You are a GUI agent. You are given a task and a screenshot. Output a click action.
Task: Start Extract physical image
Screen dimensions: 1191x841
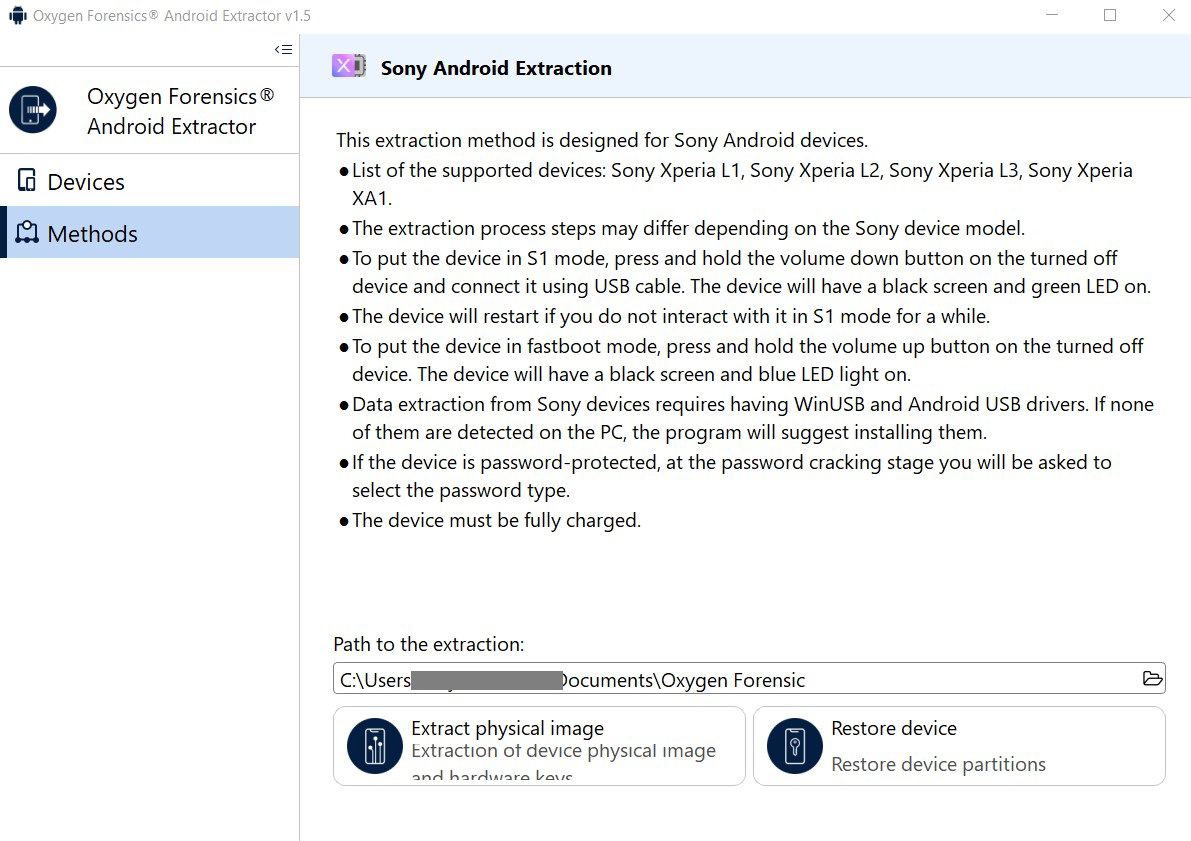pos(539,746)
